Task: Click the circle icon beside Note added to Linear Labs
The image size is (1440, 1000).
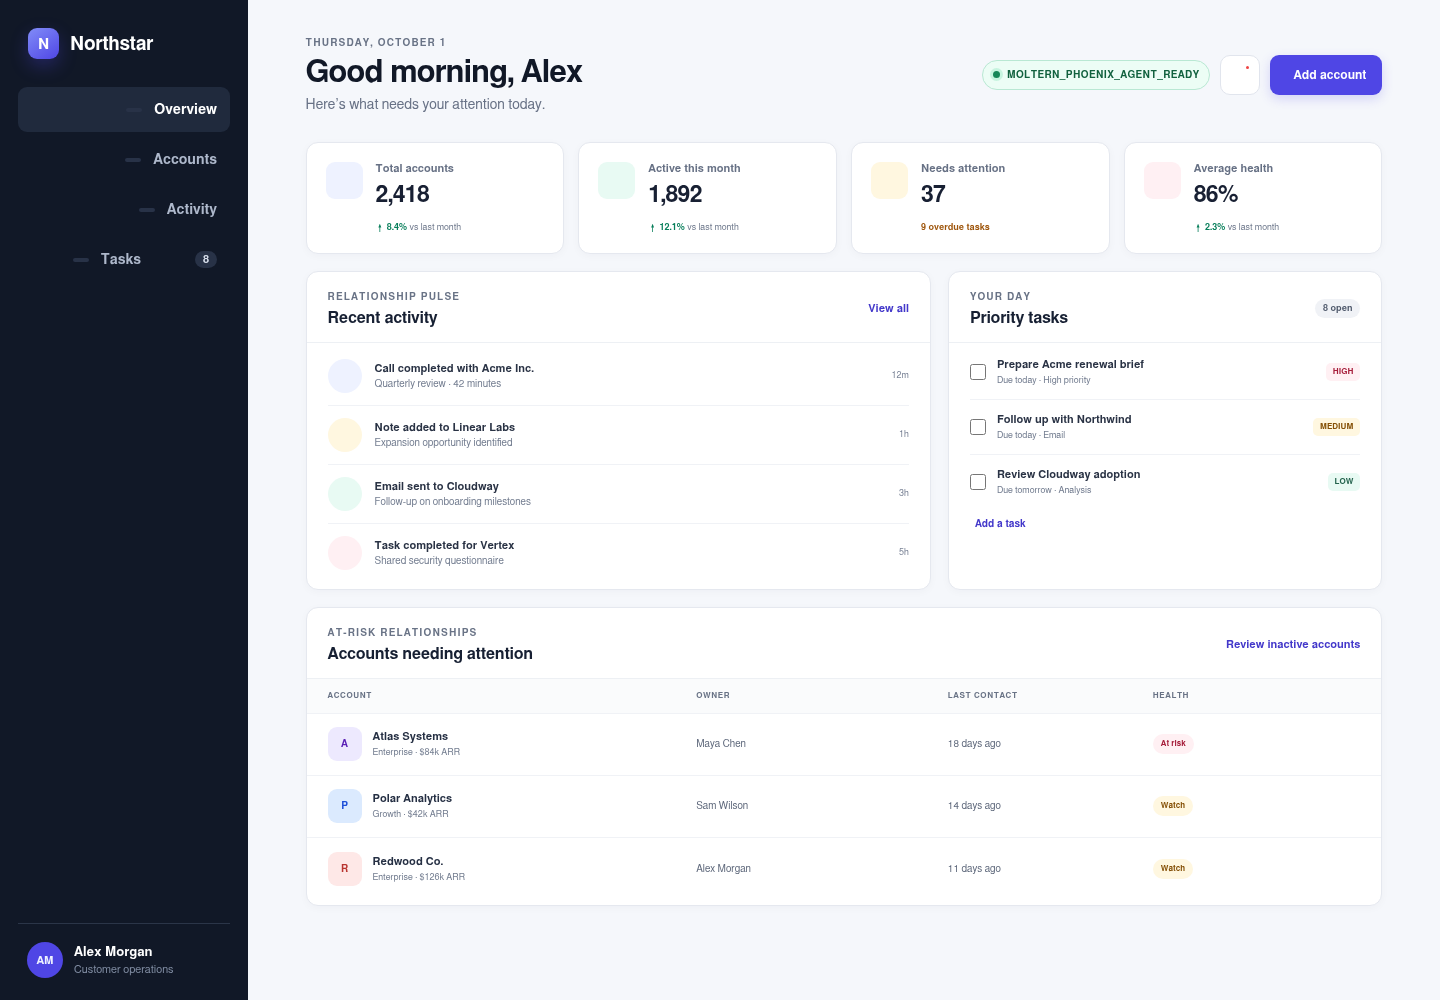Action: coord(345,435)
